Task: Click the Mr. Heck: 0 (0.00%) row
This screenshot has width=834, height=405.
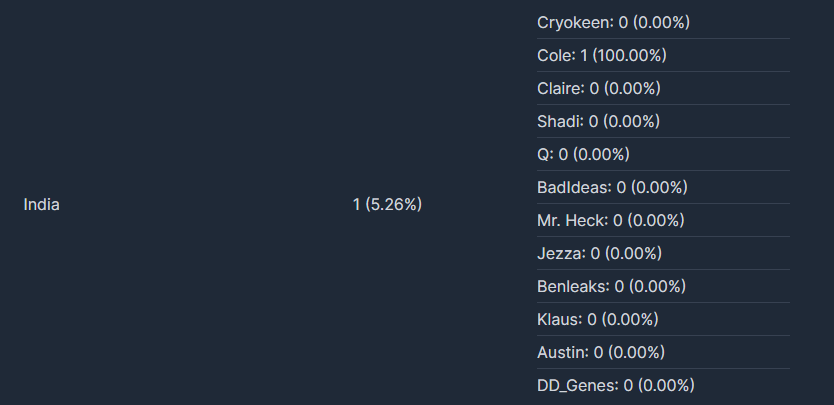Action: 663,220
